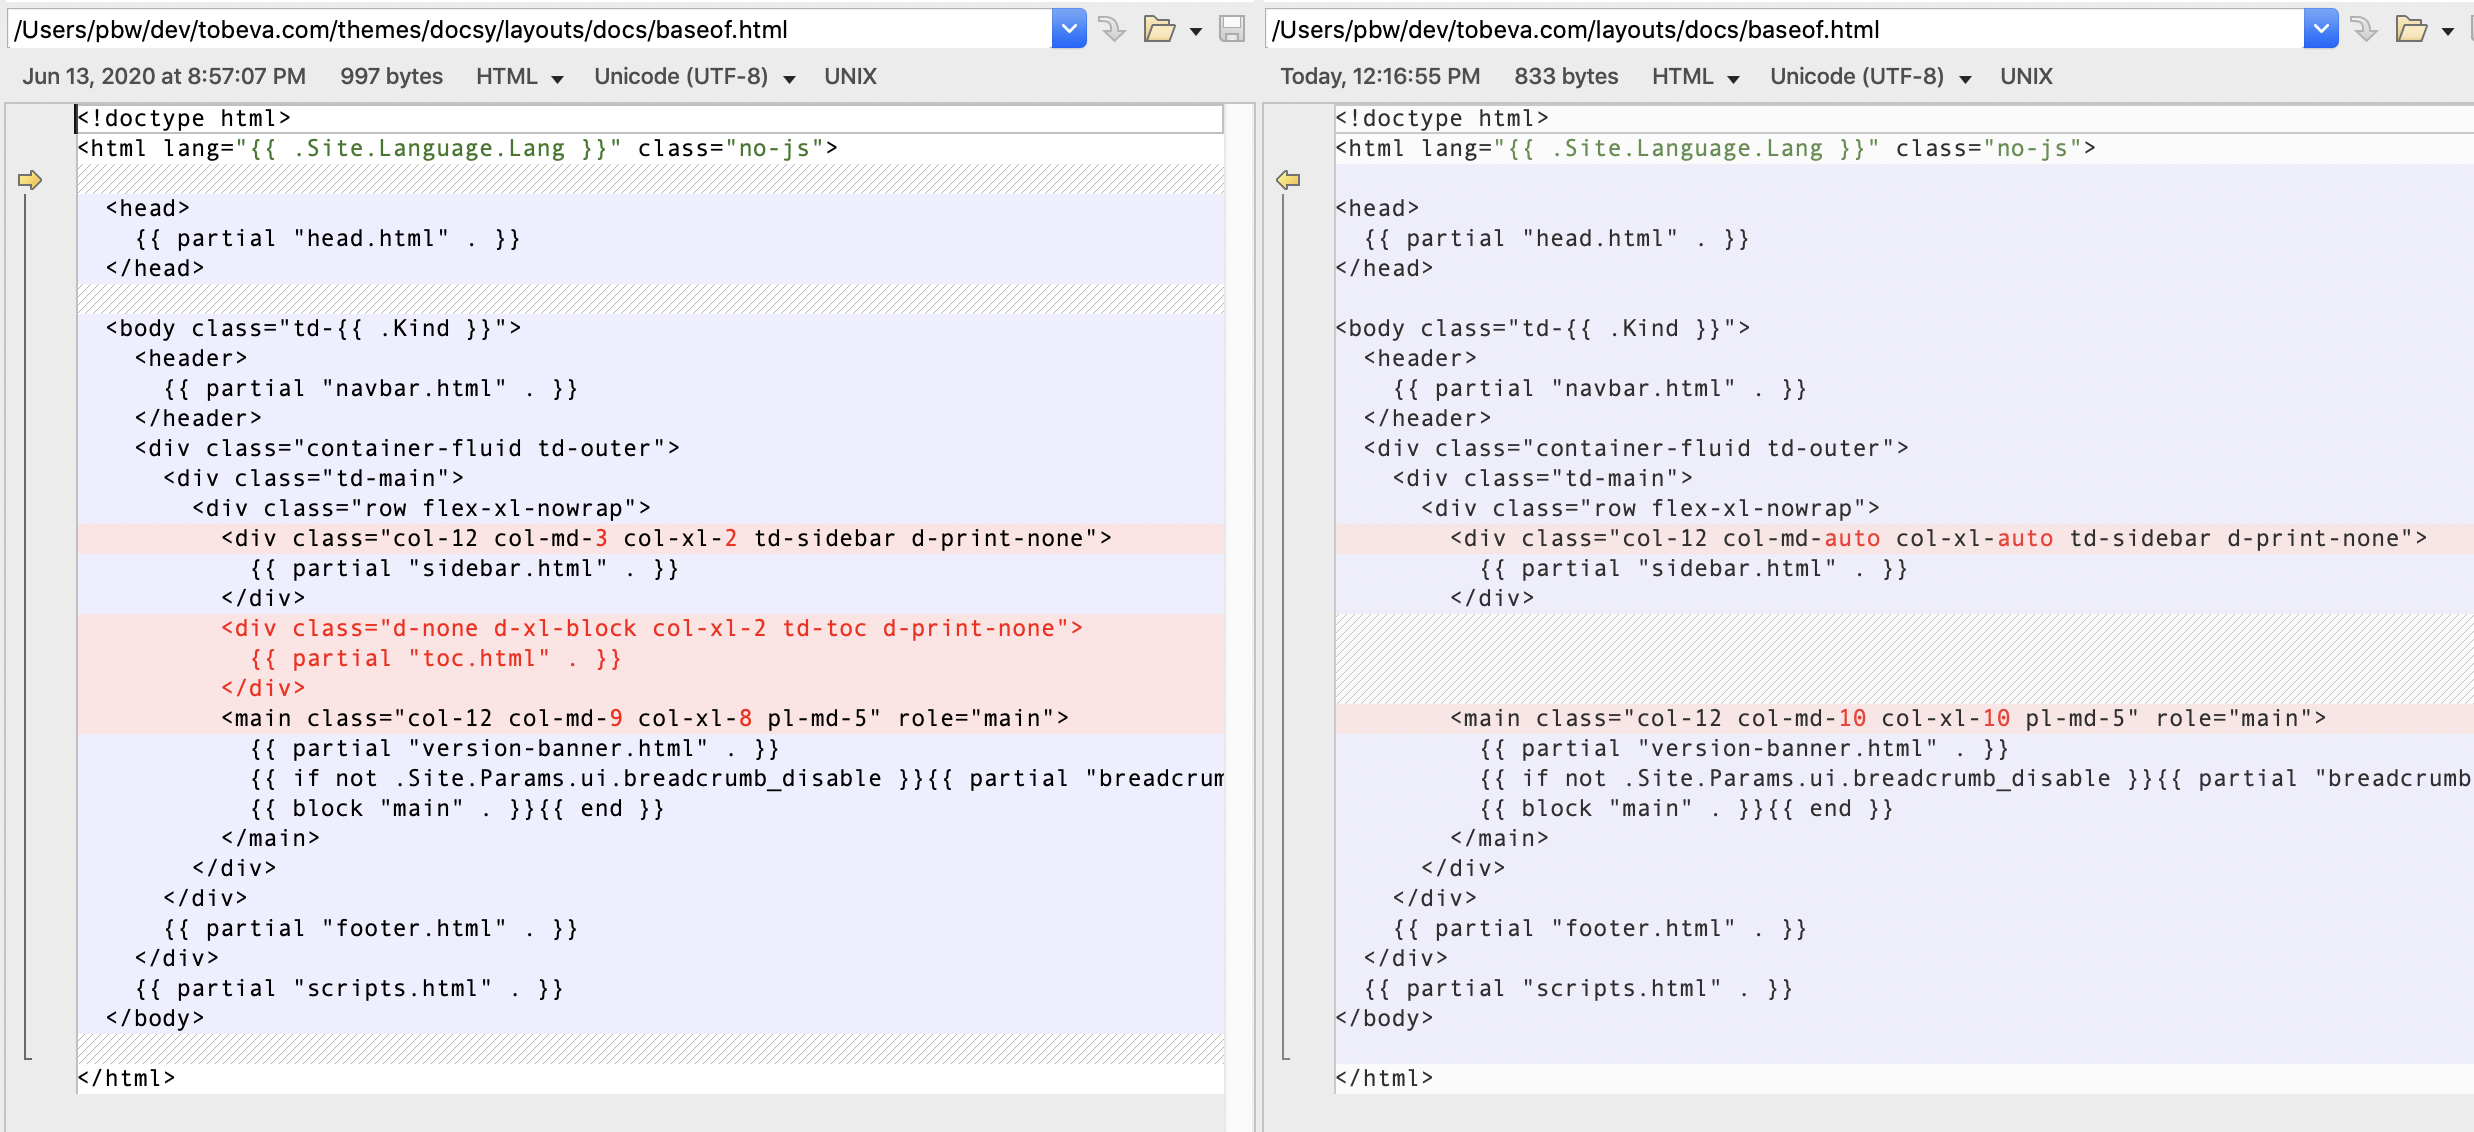Viewport: 2474px width, 1132px height.
Task: Click the open folder icon for right file
Action: coord(2411,29)
